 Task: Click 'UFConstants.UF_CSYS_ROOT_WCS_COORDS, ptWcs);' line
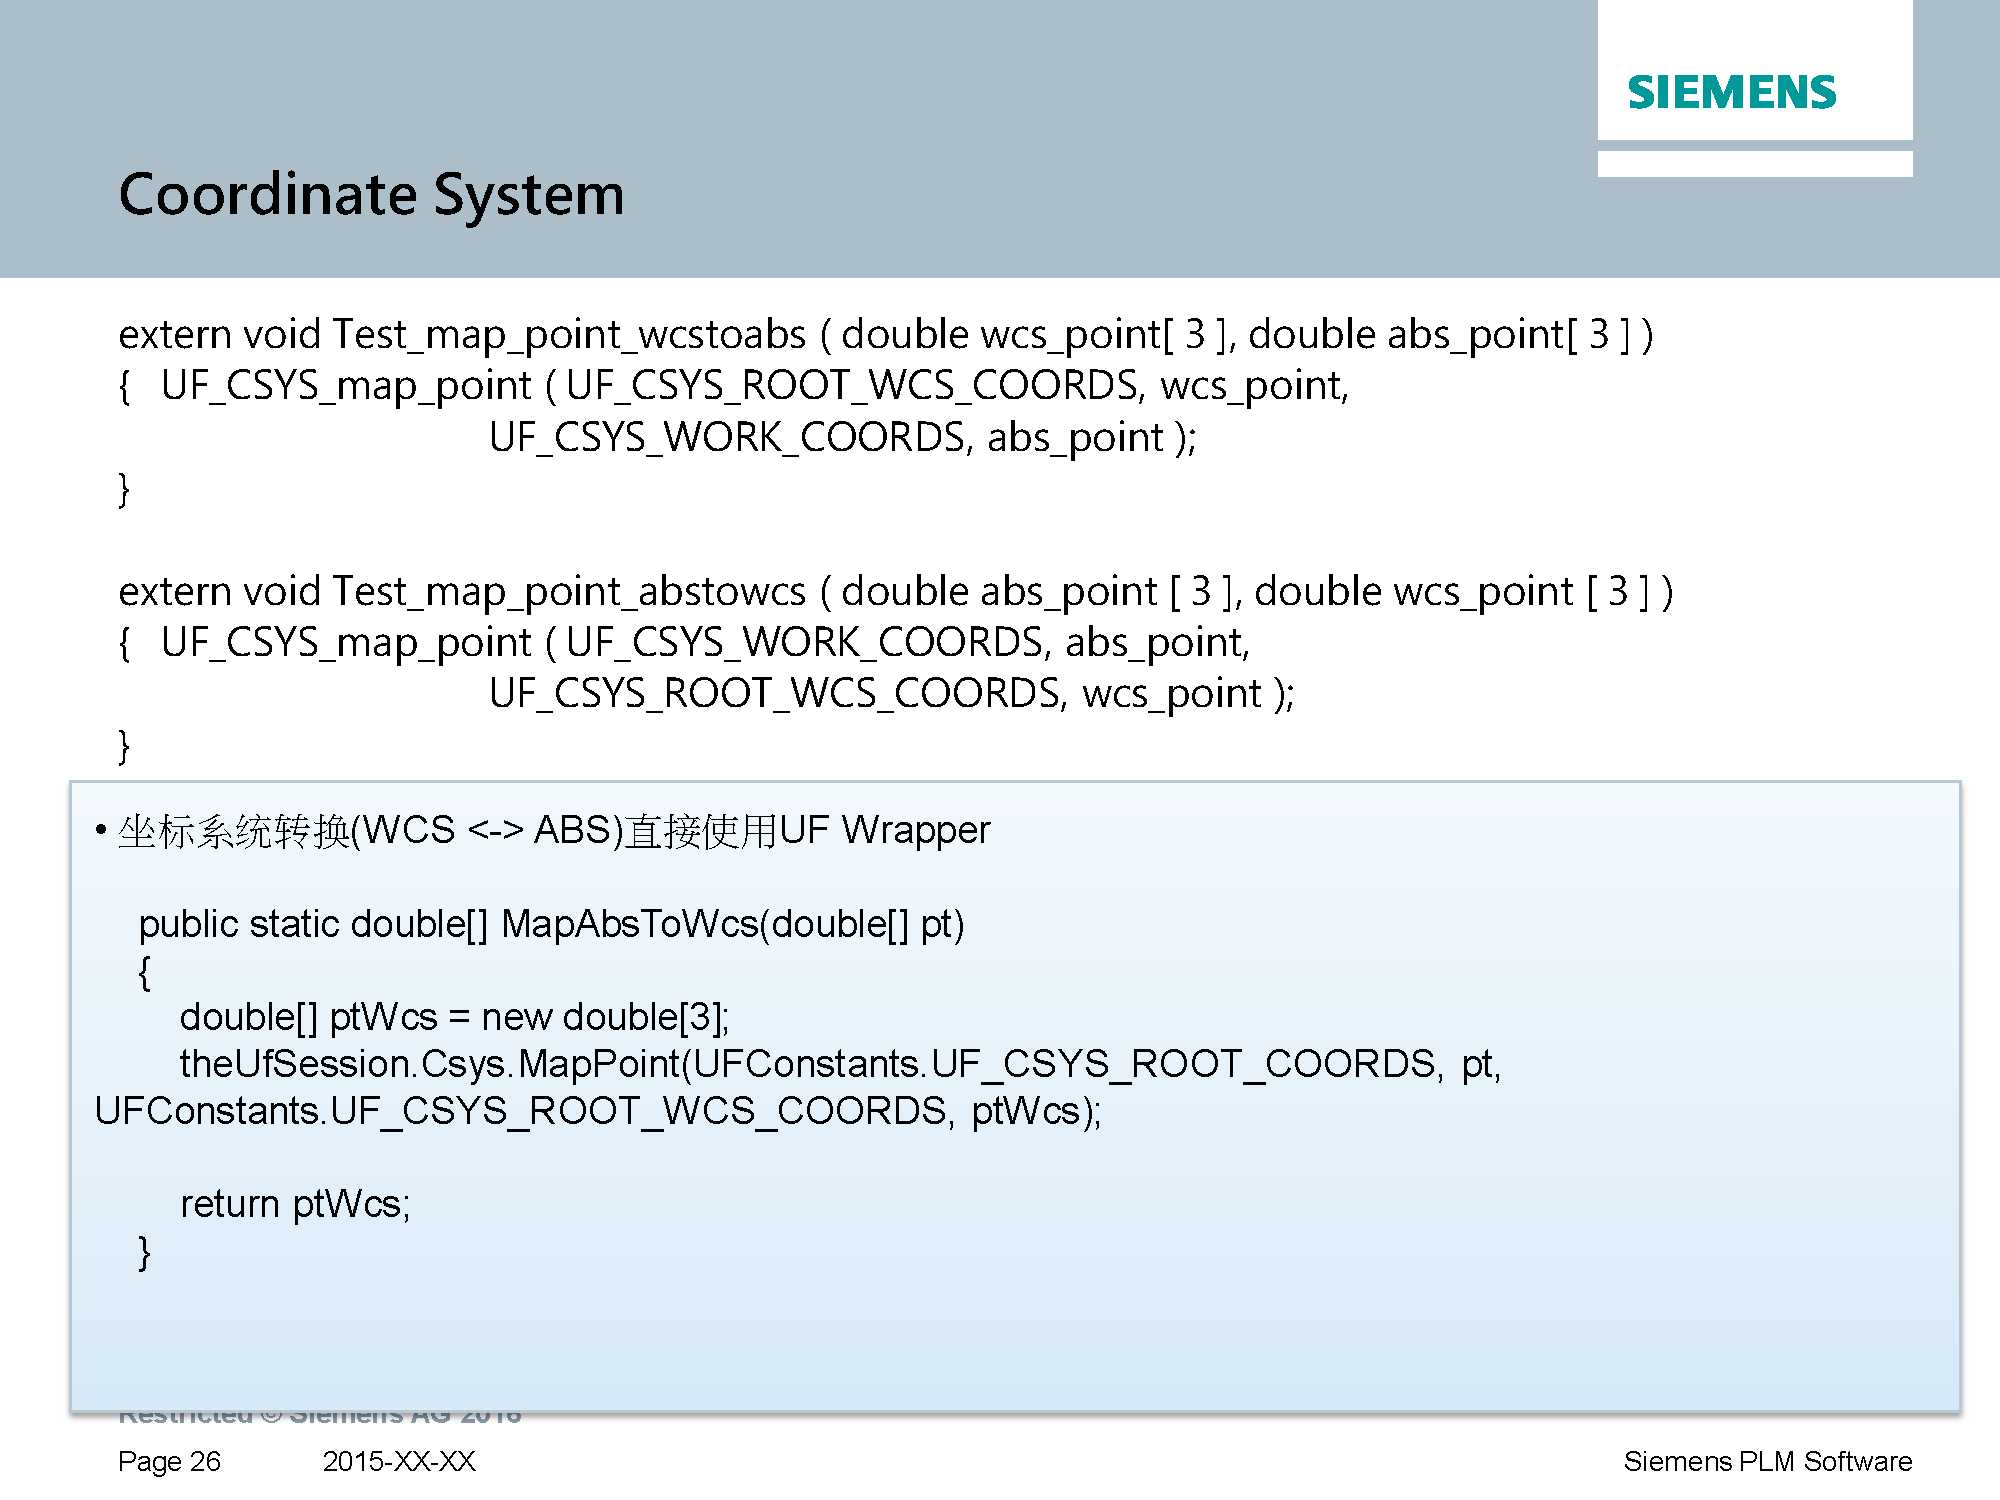(x=598, y=1111)
